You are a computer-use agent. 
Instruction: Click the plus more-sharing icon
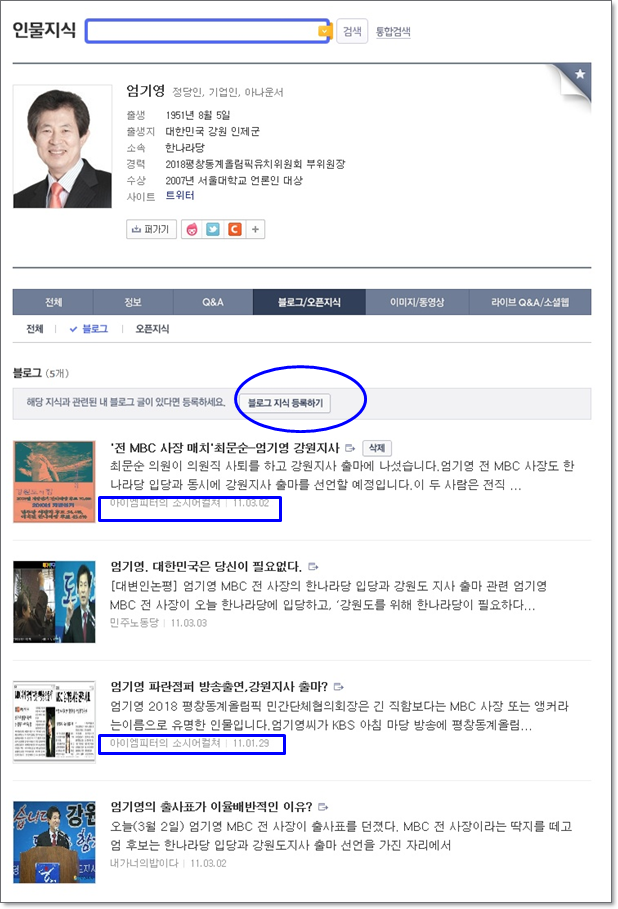[x=255, y=230]
